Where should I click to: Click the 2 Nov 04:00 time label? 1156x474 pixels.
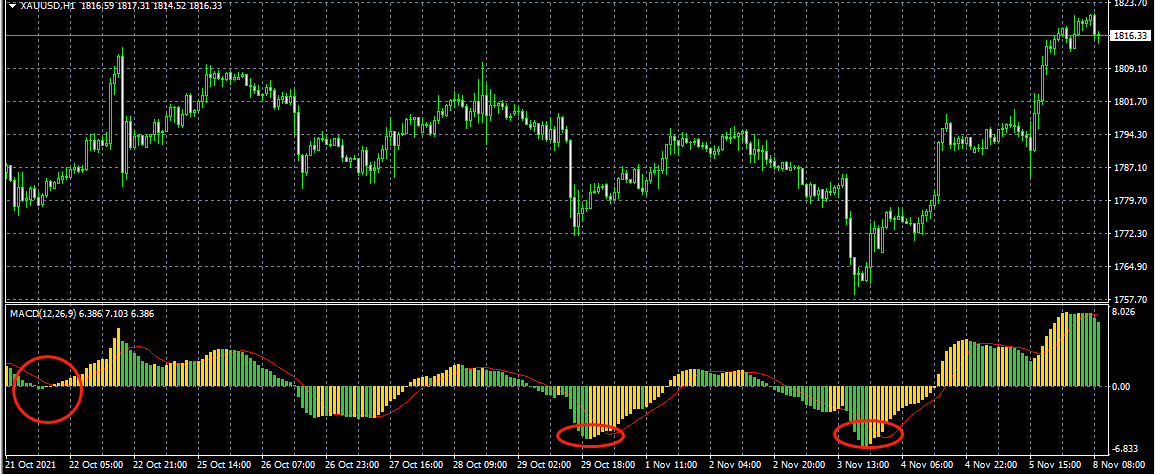point(736,466)
